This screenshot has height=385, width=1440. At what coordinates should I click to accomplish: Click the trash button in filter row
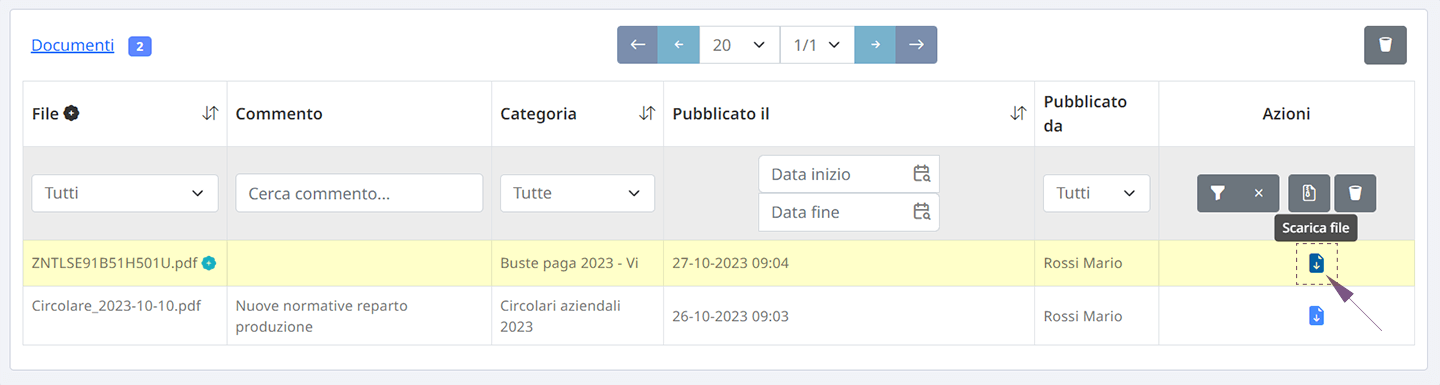(1355, 193)
